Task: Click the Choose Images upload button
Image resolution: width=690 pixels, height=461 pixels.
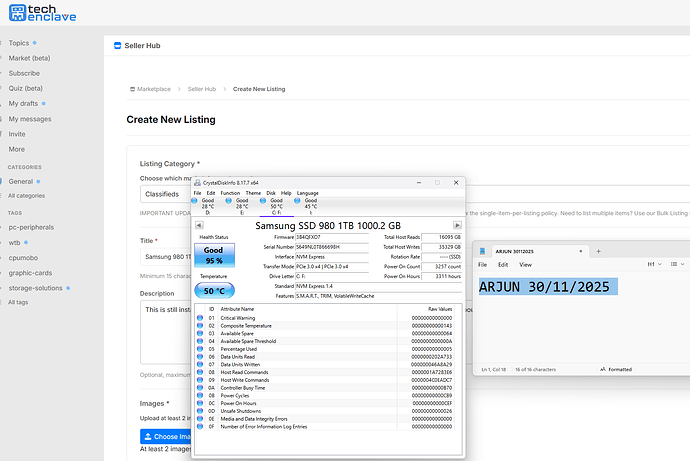Action: coord(165,437)
